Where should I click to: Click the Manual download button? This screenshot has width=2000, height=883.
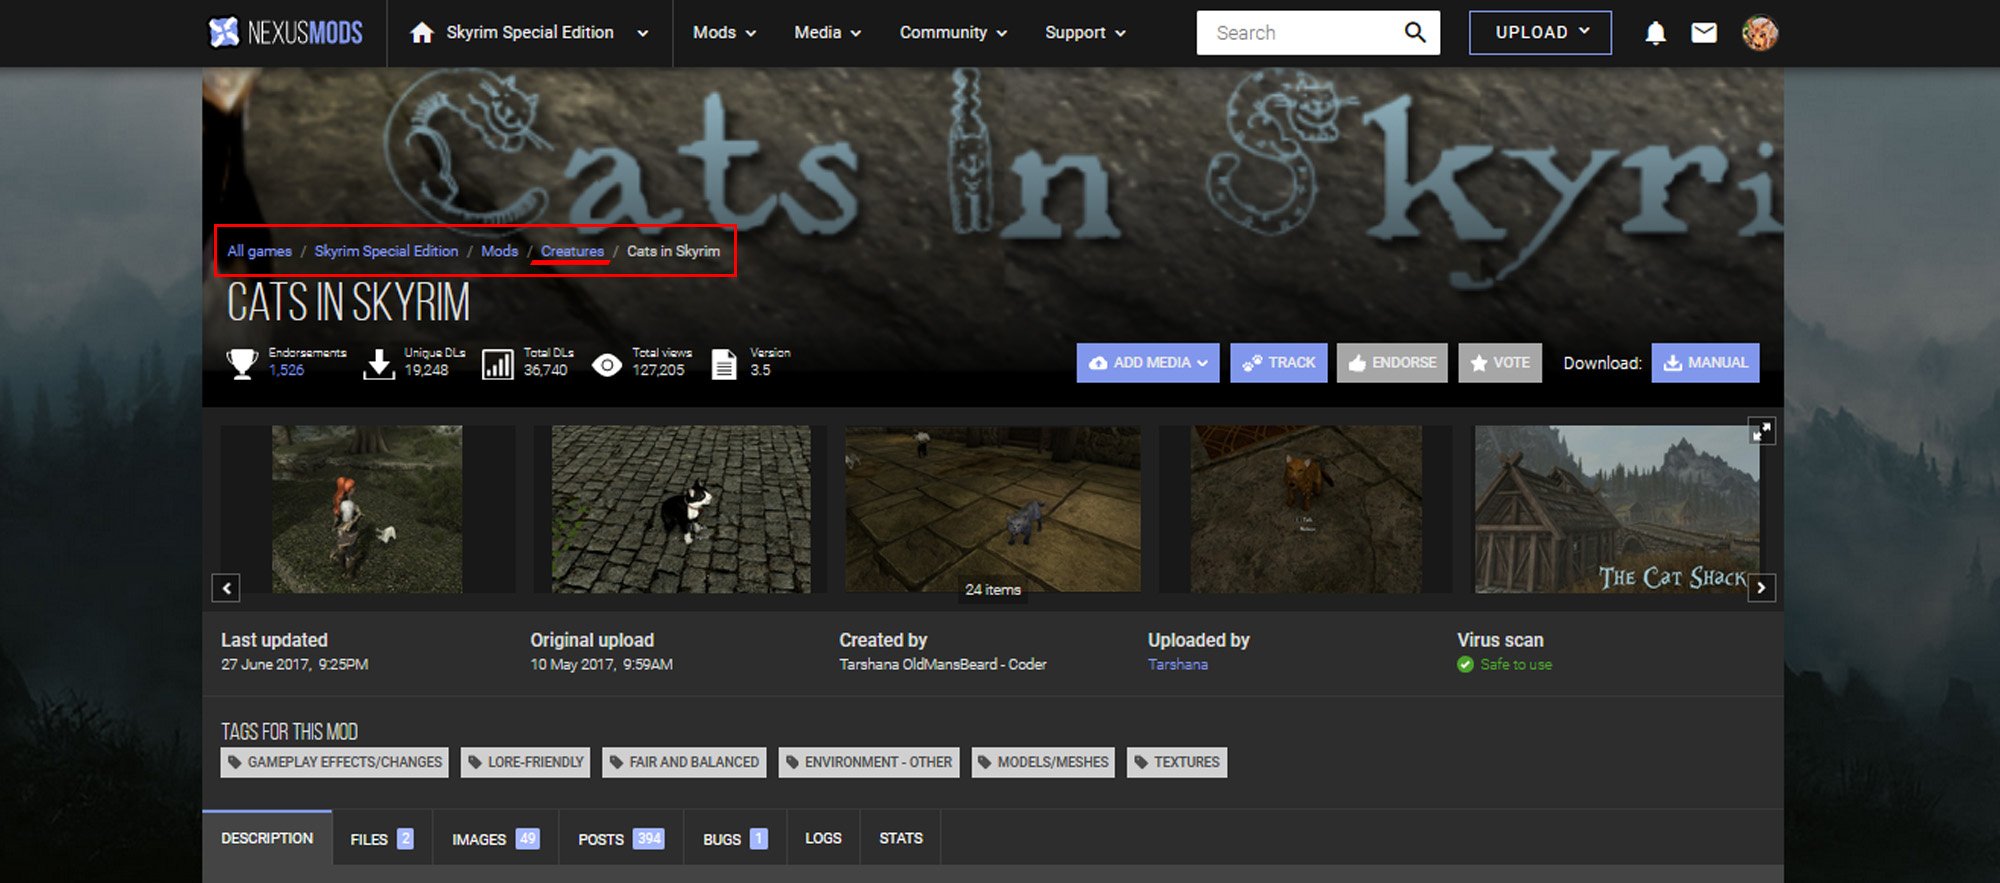point(1705,363)
